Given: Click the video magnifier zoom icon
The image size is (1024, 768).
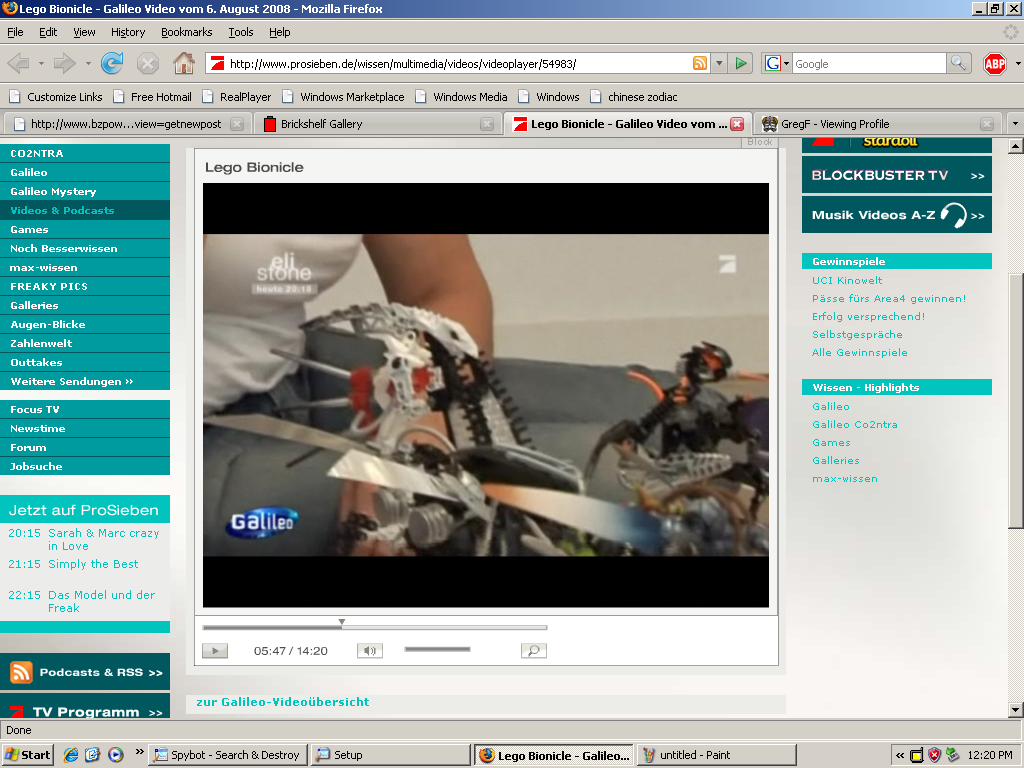Looking at the screenshot, I should pyautogui.click(x=534, y=650).
